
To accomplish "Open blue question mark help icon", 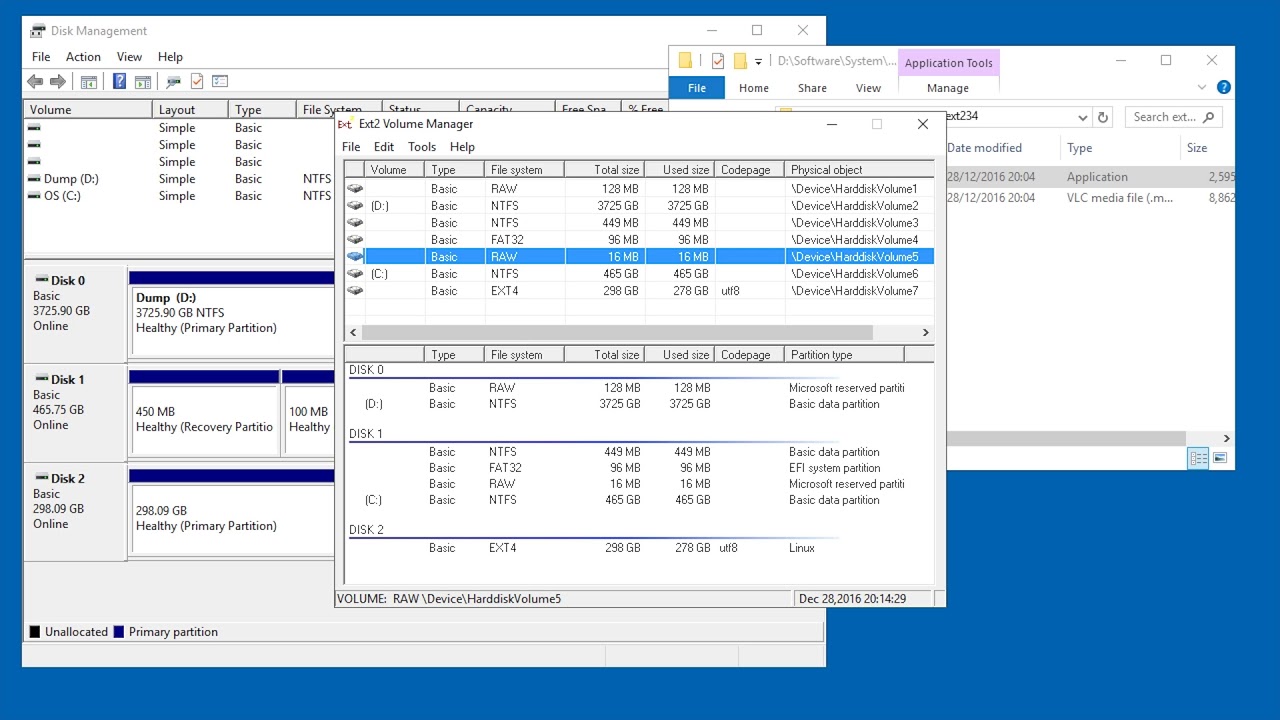I will click(120, 81).
